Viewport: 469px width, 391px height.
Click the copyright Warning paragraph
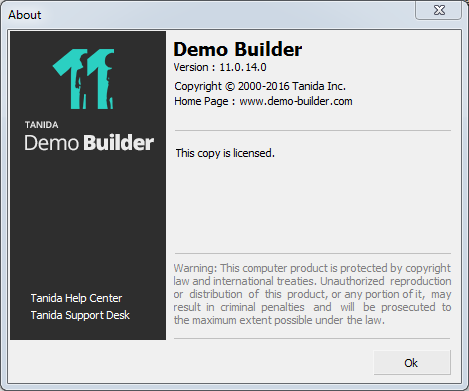pos(312,294)
